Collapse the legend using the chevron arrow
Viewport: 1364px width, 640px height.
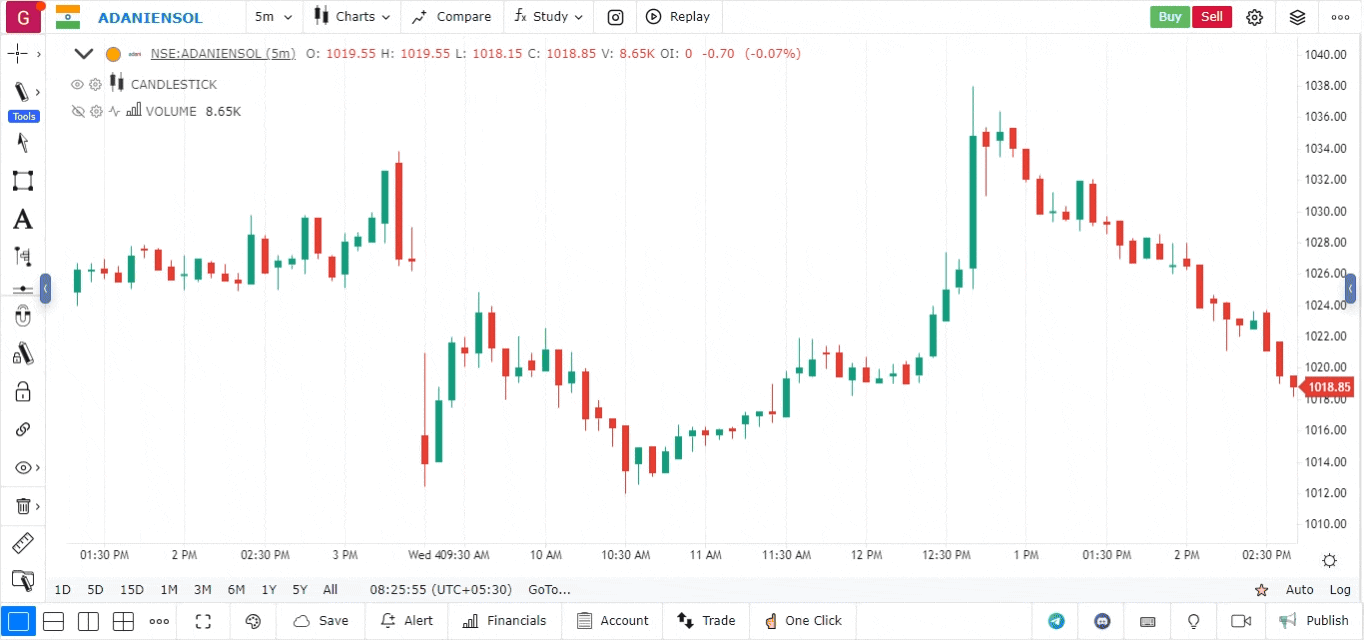click(x=84, y=54)
